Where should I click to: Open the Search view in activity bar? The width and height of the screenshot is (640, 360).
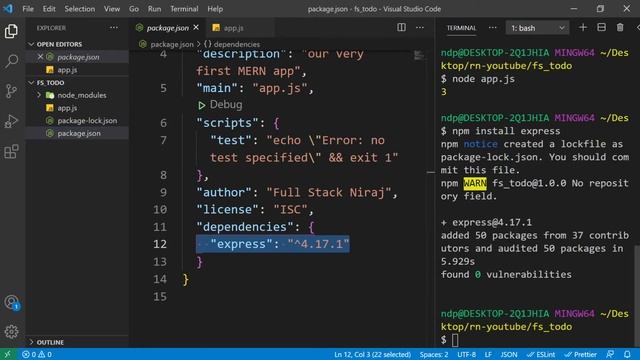(11, 61)
